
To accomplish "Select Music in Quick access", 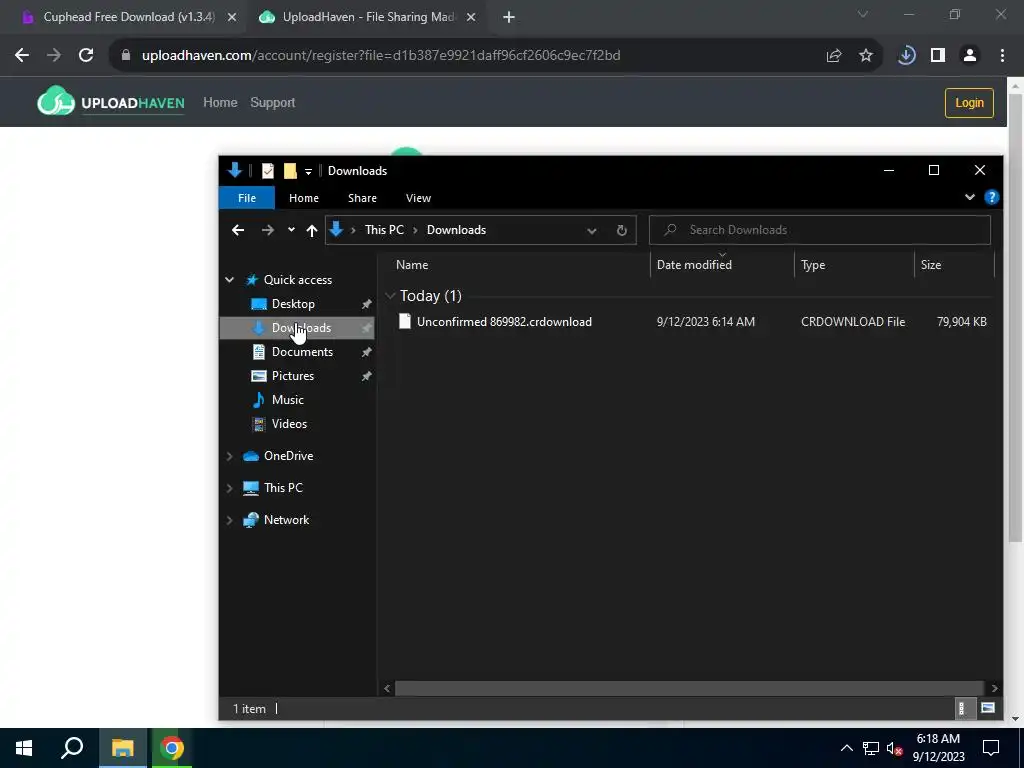I will pyautogui.click(x=287, y=400).
